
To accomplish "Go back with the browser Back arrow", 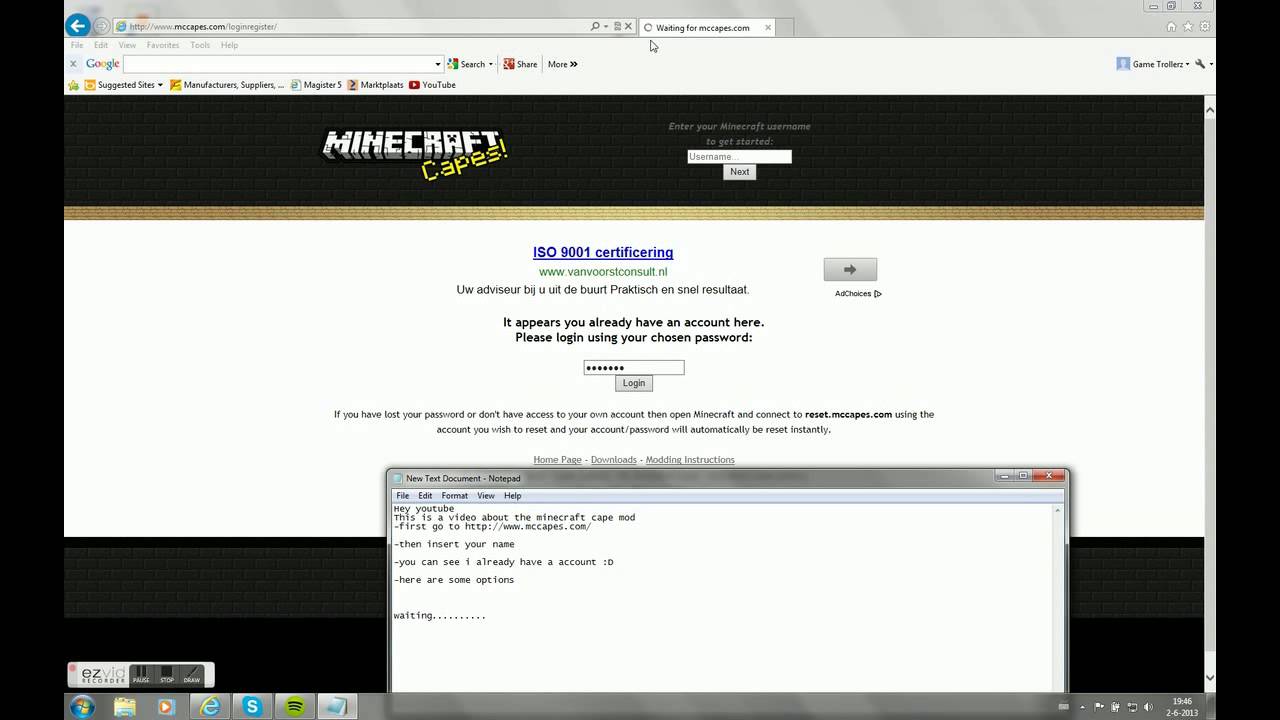I will 77,26.
